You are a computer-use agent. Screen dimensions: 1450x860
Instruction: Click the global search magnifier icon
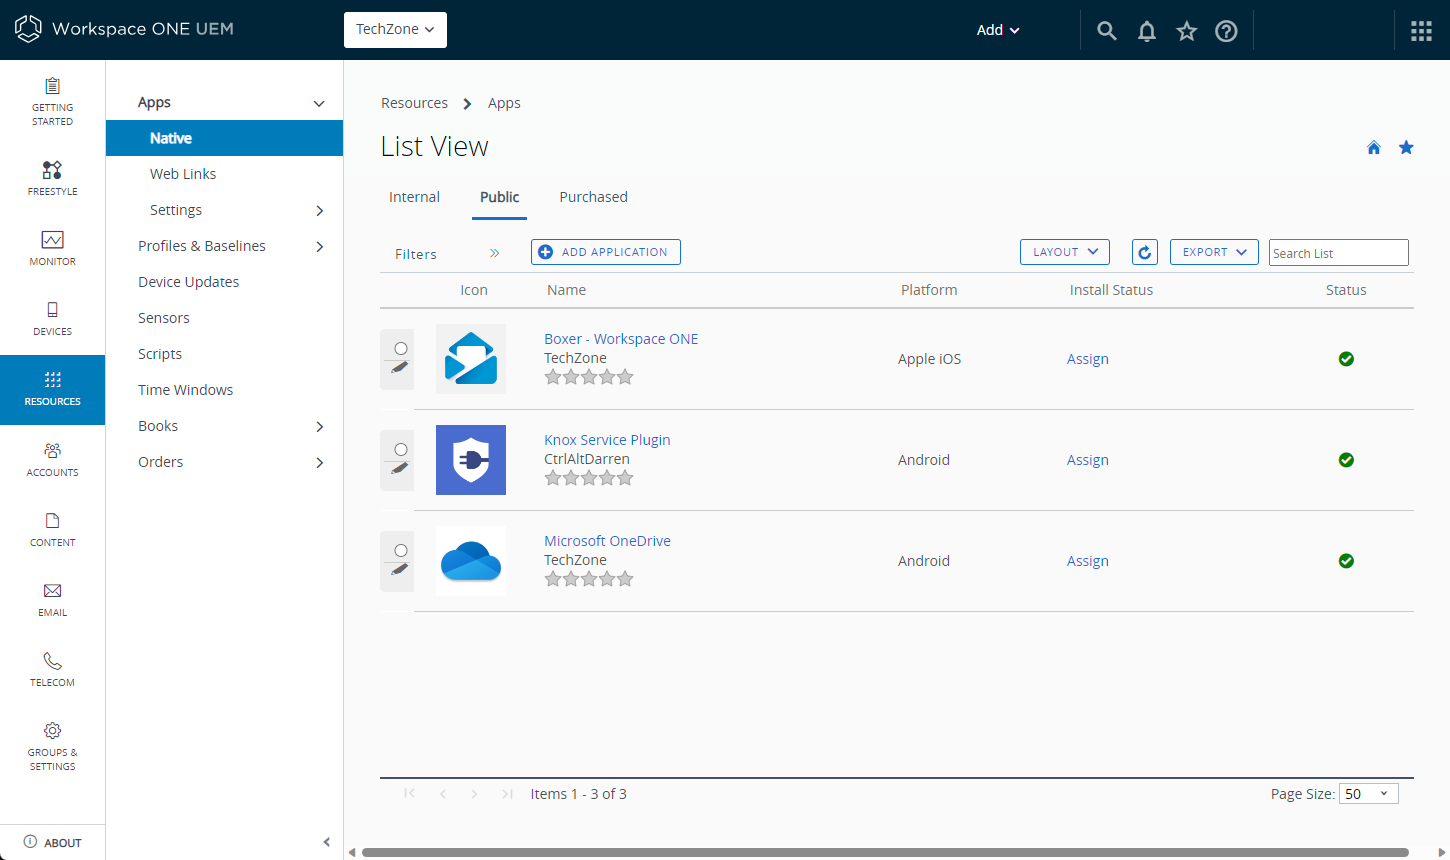click(1107, 31)
